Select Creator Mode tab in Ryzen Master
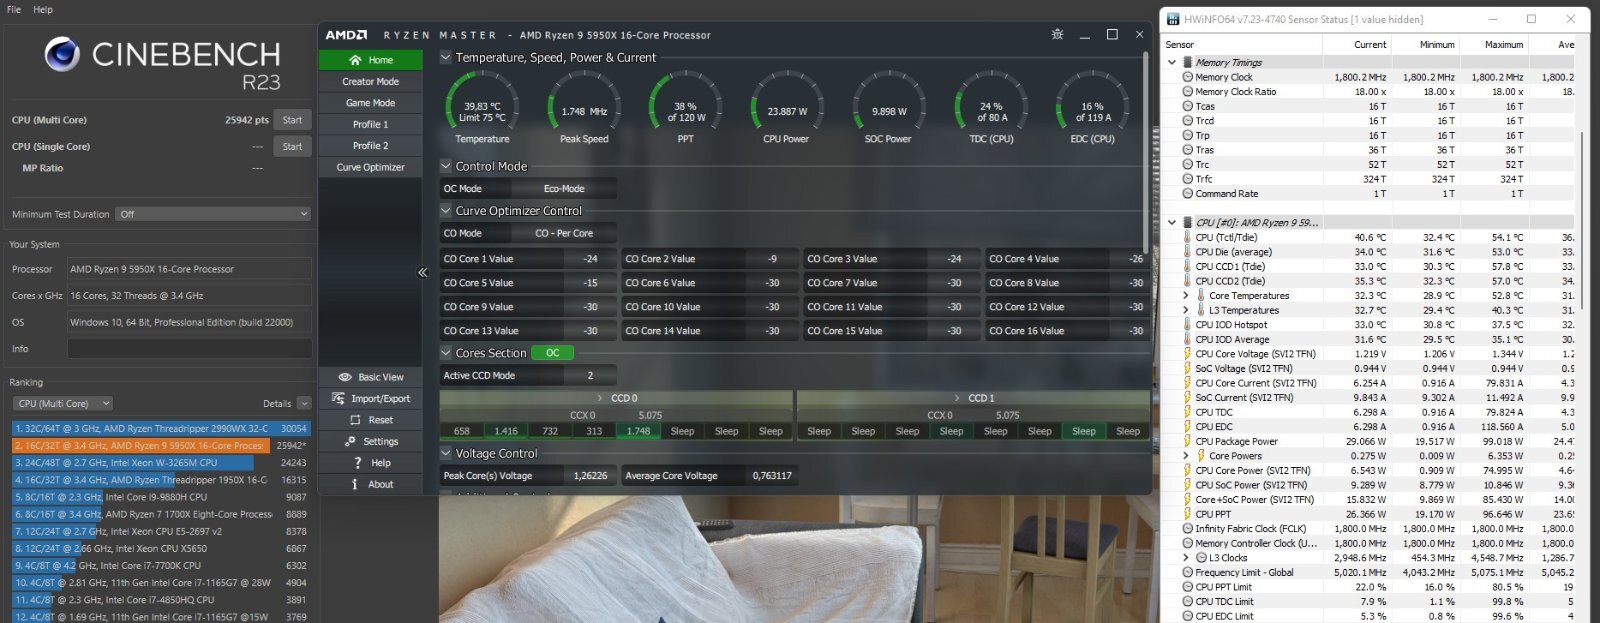 370,82
